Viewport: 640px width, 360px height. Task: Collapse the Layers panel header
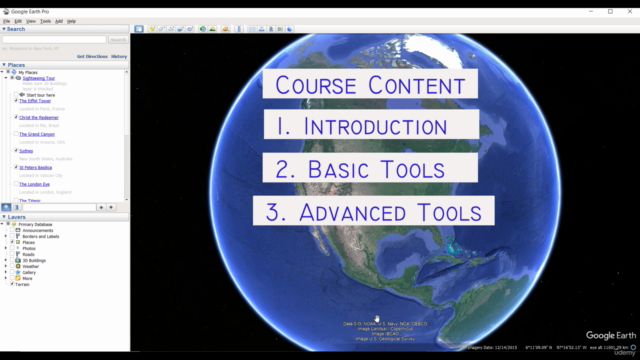pyautogui.click(x=65, y=217)
